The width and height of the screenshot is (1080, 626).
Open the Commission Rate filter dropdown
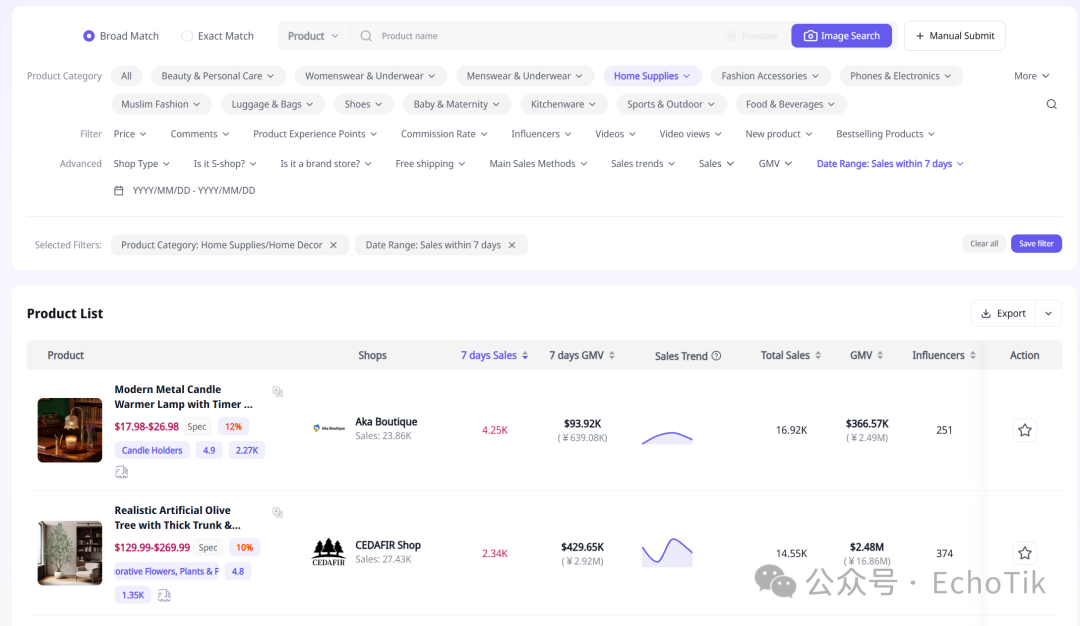pyautogui.click(x=444, y=134)
